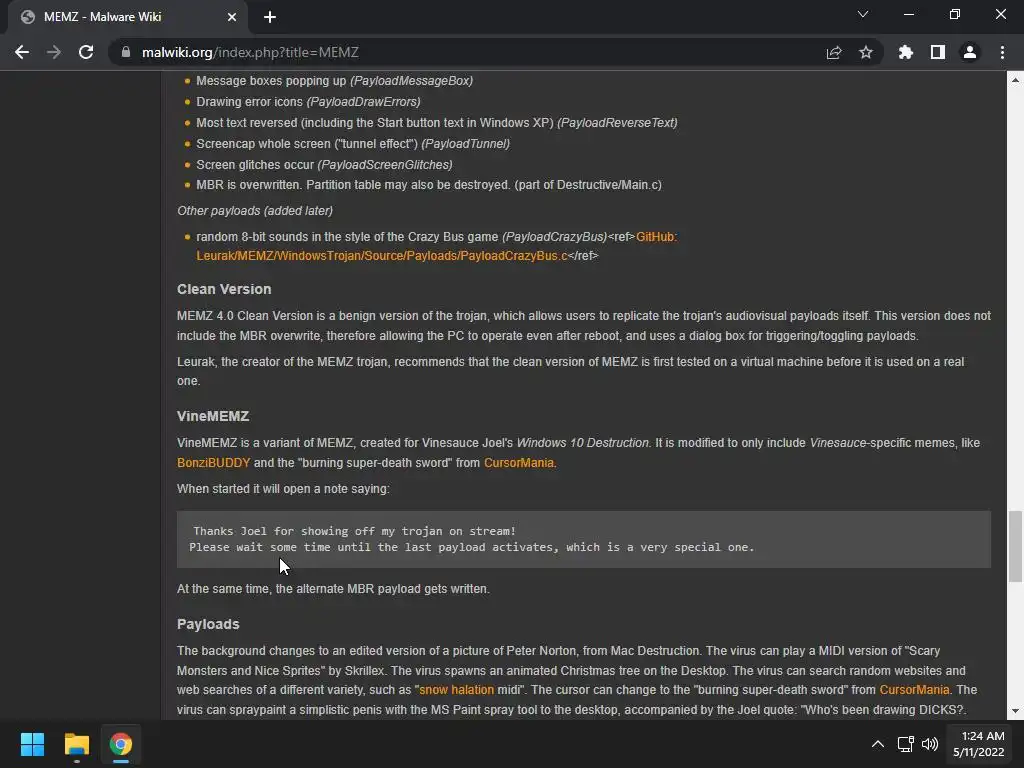Follow the CursorMania link in Payloads paragraph
Screen dimensions: 1024x768
click(x=914, y=690)
